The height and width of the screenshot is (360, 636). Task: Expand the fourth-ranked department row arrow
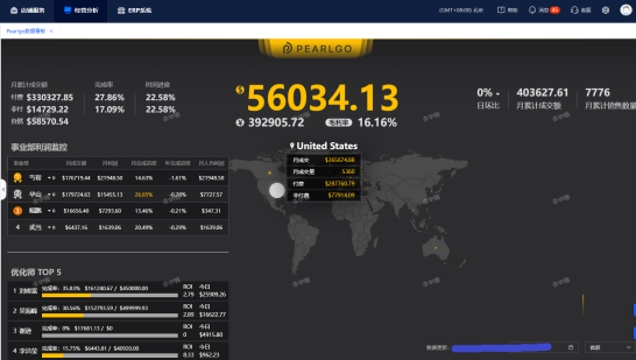49,227
